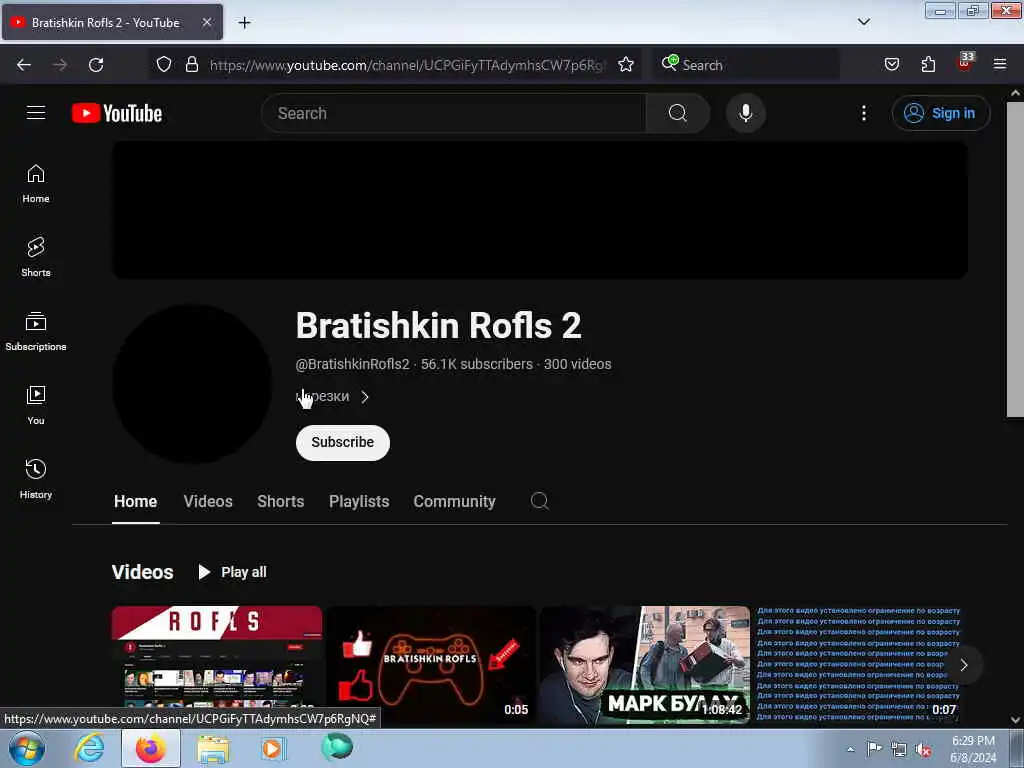The height and width of the screenshot is (768, 1024).
Task: Show next videos with carousel arrow
Action: [963, 665]
